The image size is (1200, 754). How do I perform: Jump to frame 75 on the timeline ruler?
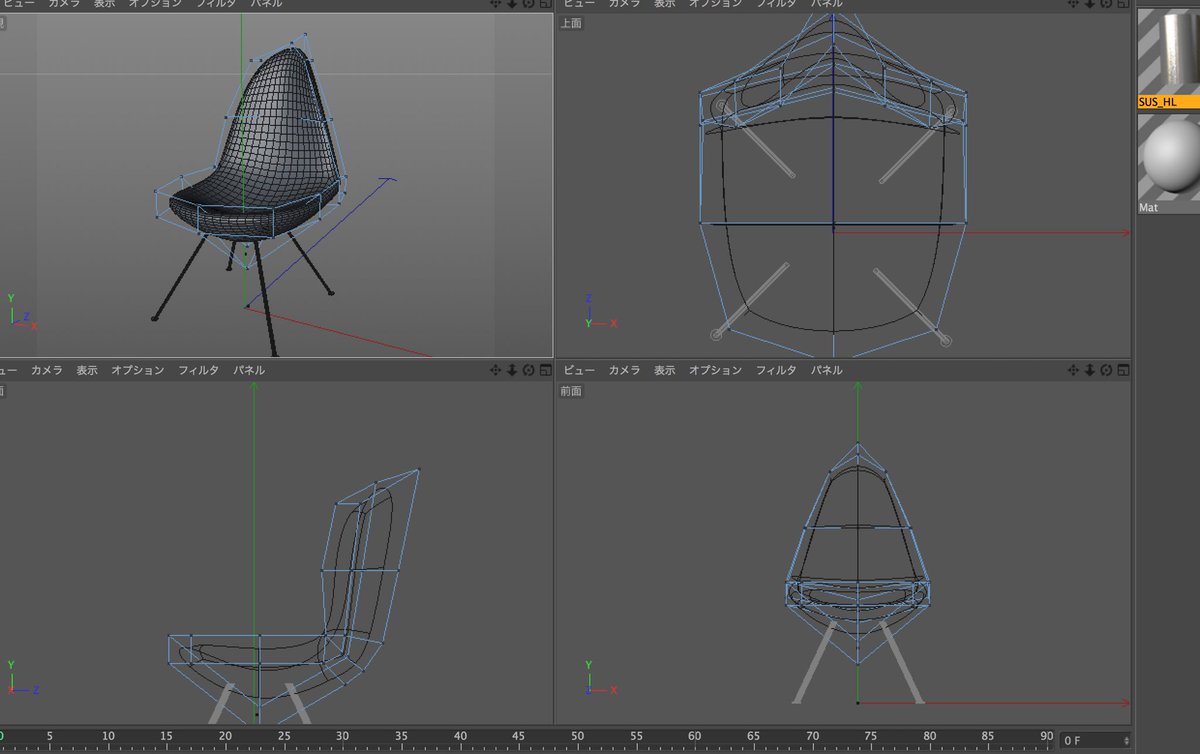pos(870,738)
